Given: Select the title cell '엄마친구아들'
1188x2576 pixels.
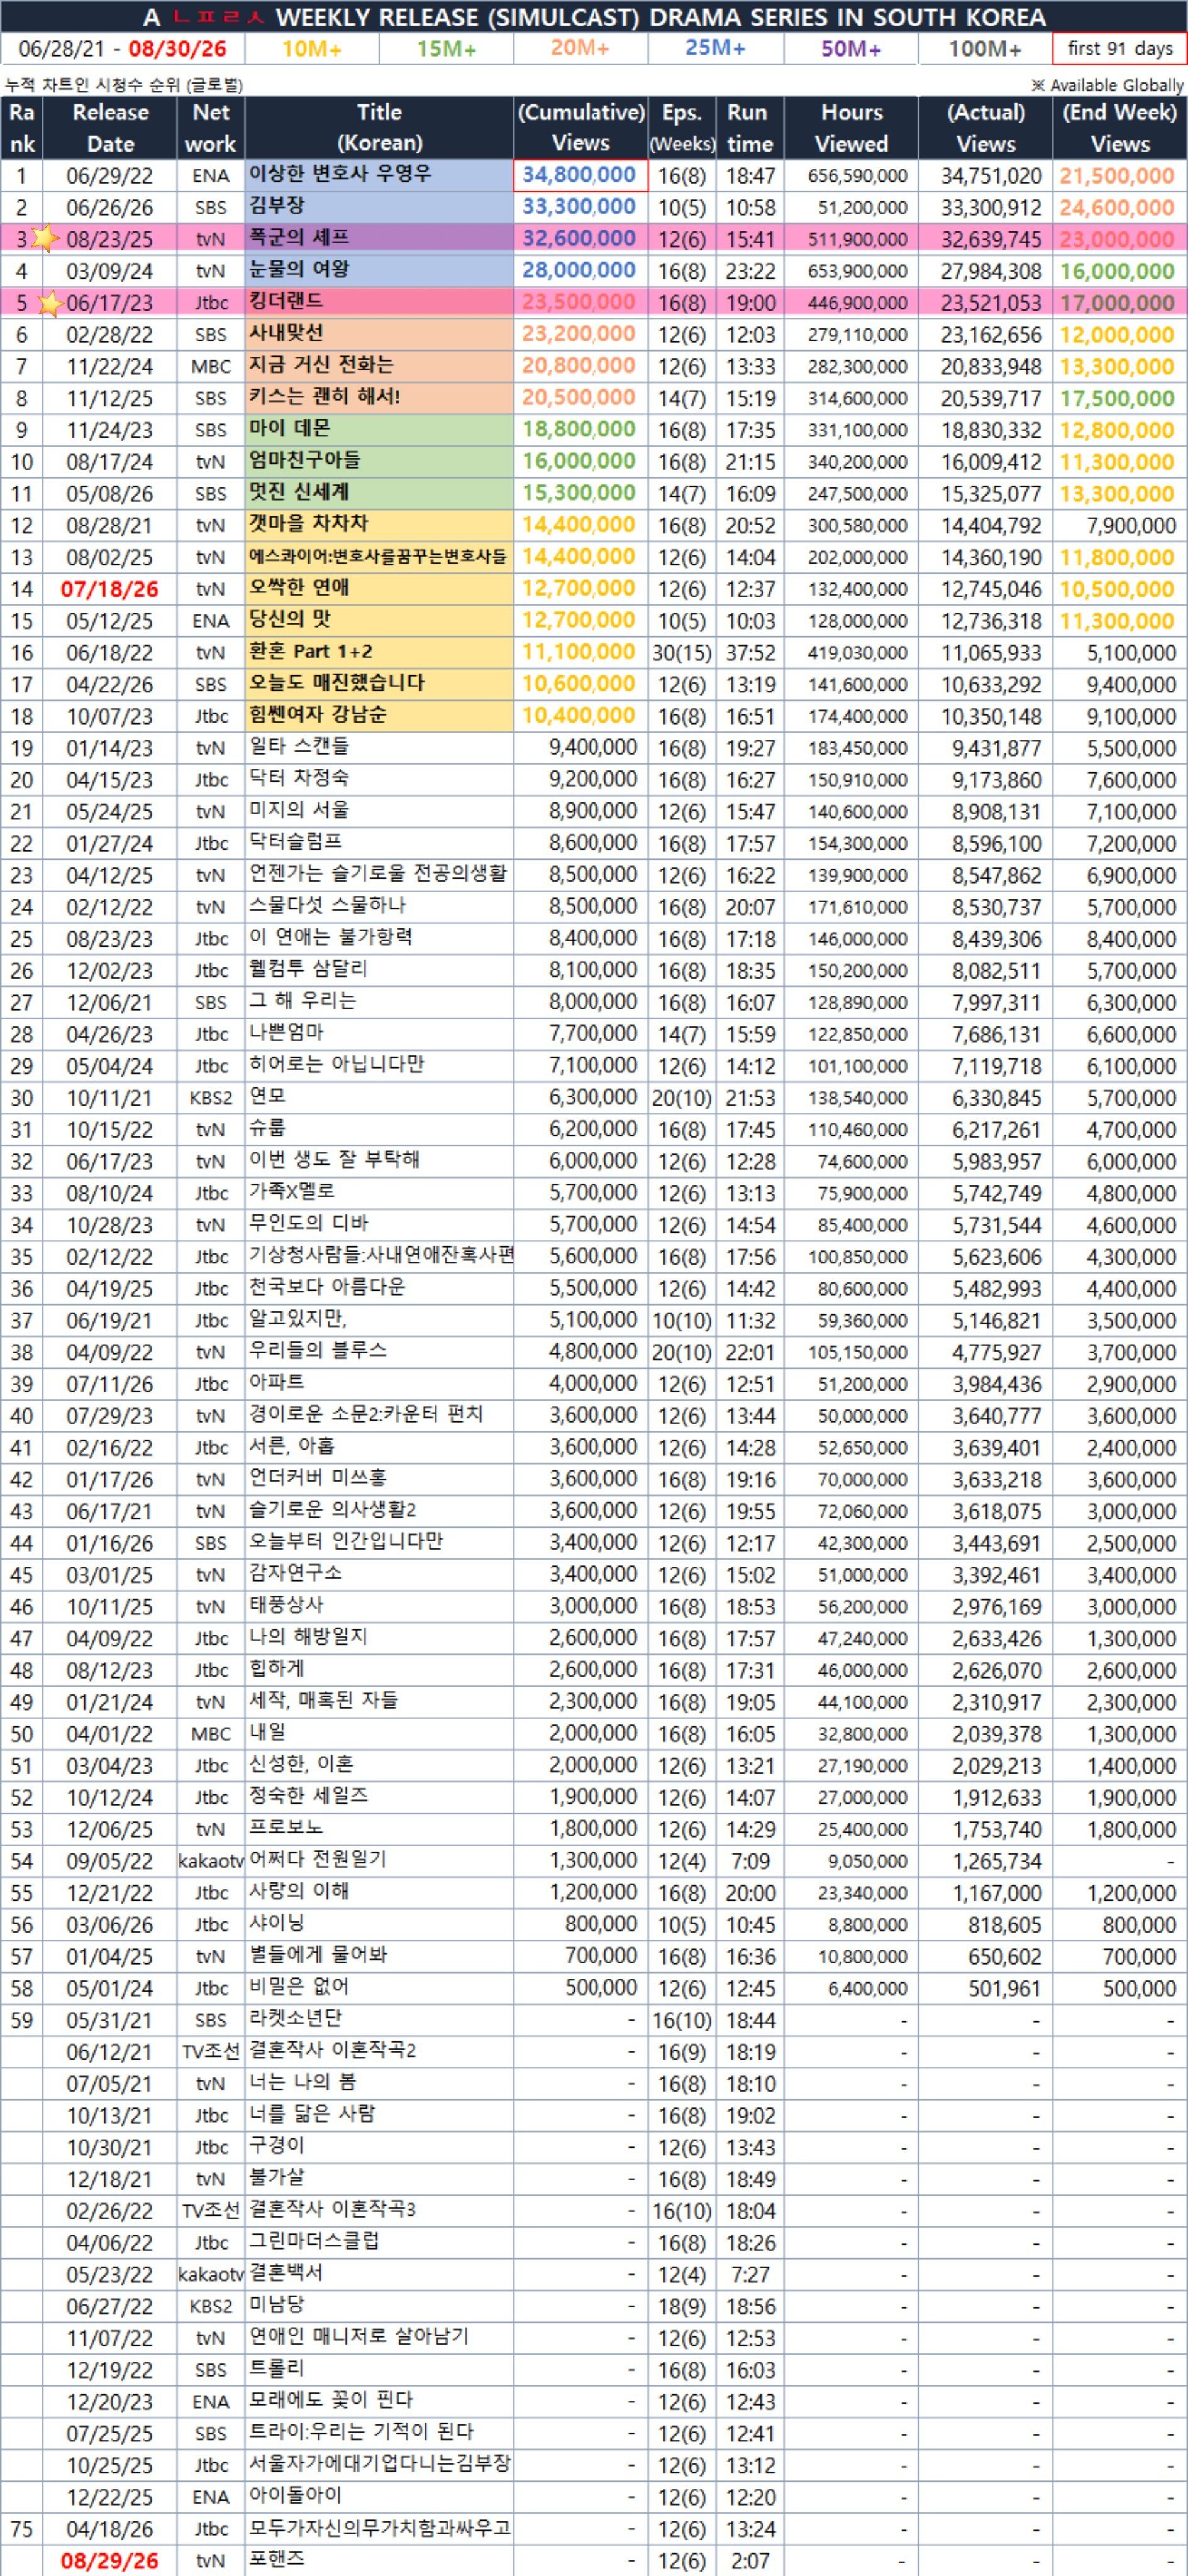Looking at the screenshot, I should [379, 461].
